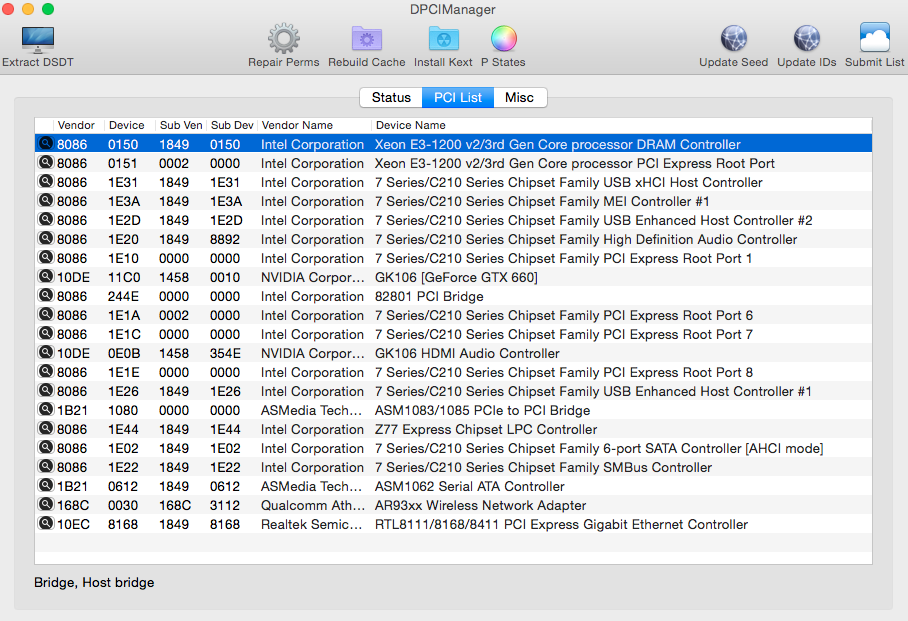
Task: Click Rebuild Cache folder icon
Action: tap(367, 39)
